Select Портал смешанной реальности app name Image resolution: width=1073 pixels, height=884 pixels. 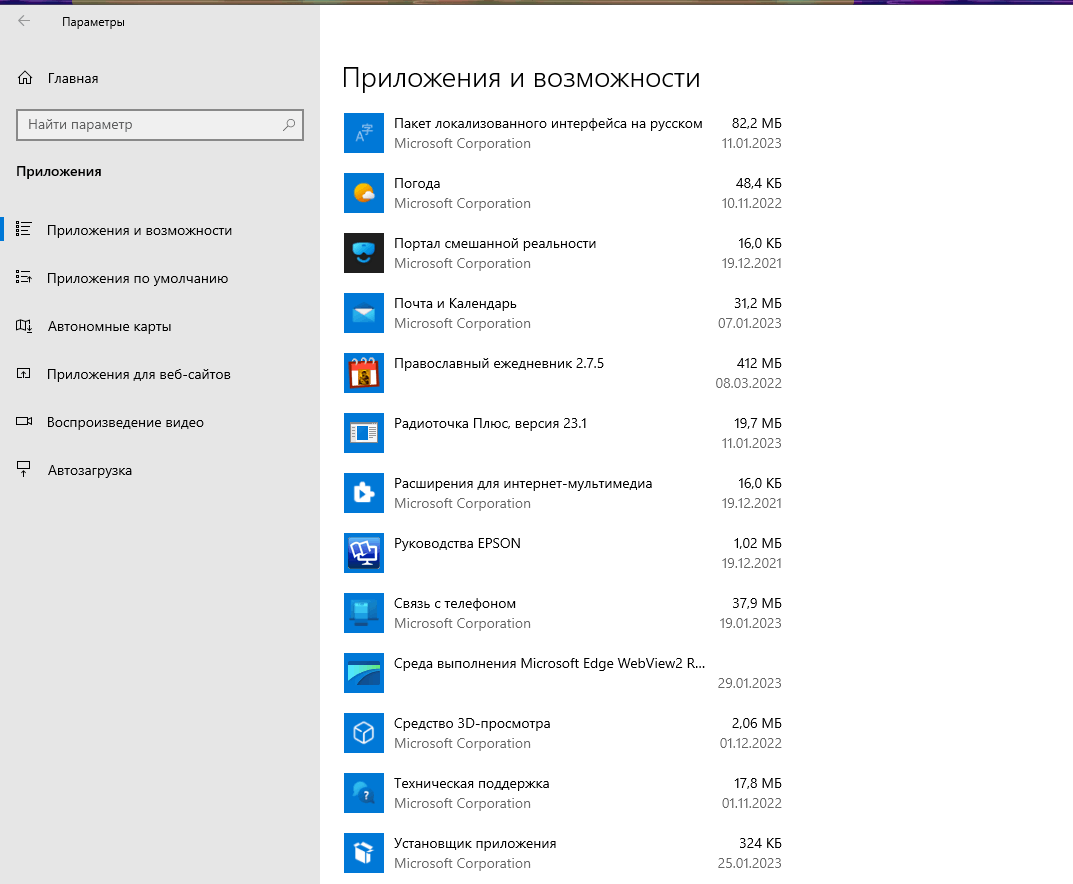[x=495, y=244]
